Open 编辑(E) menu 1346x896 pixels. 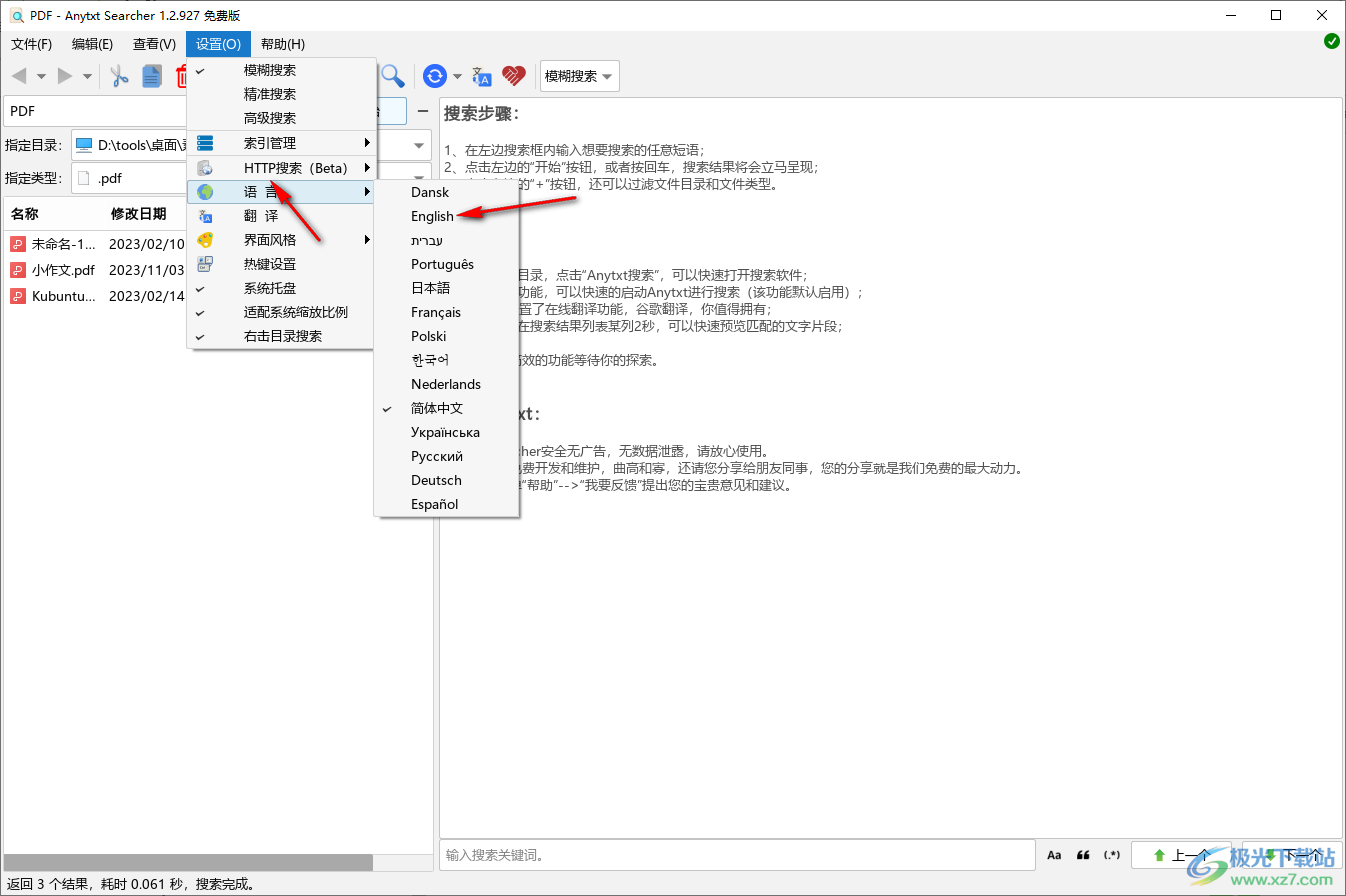pyautogui.click(x=93, y=44)
